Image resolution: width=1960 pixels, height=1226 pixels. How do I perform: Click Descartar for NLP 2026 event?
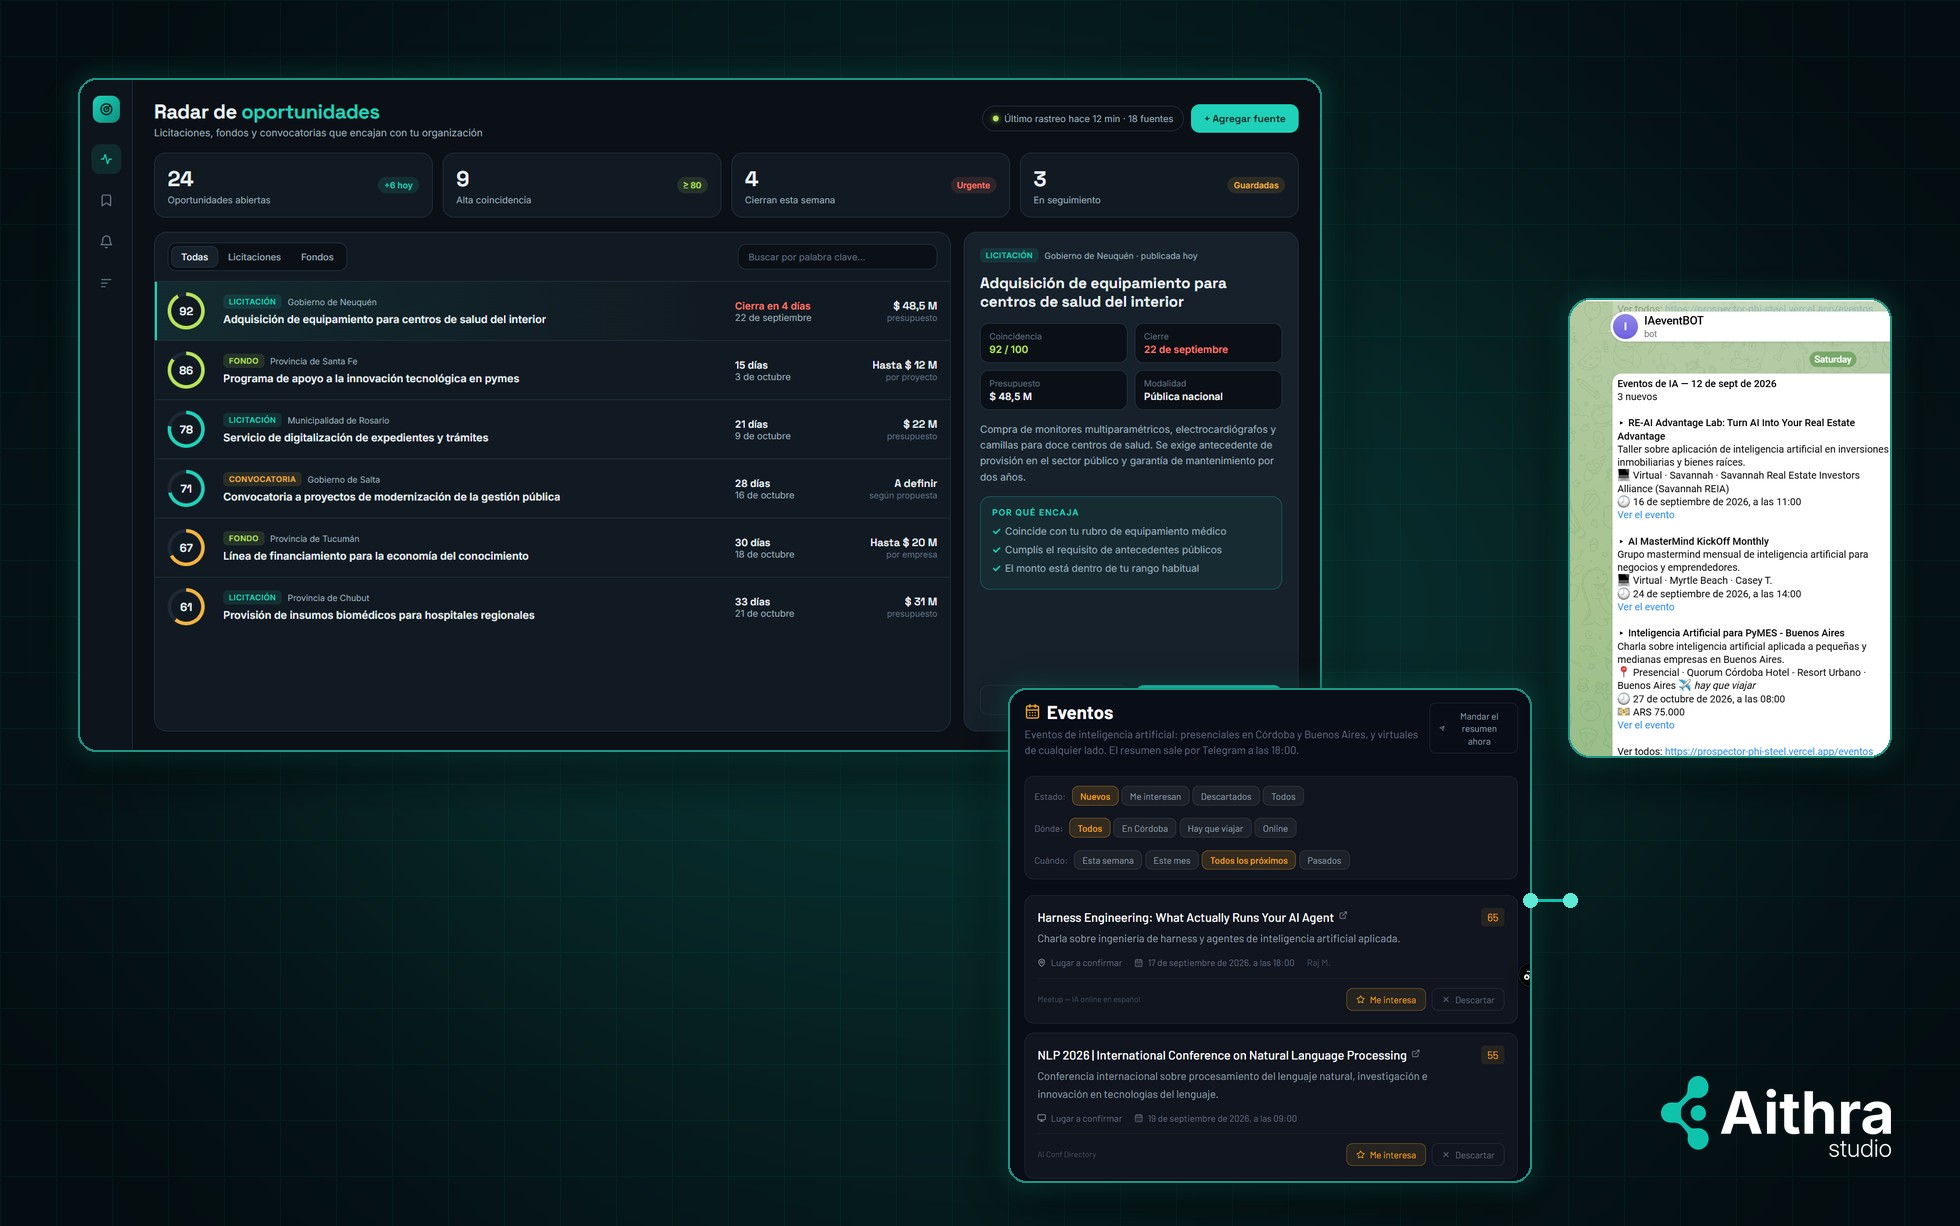[x=1468, y=1154]
